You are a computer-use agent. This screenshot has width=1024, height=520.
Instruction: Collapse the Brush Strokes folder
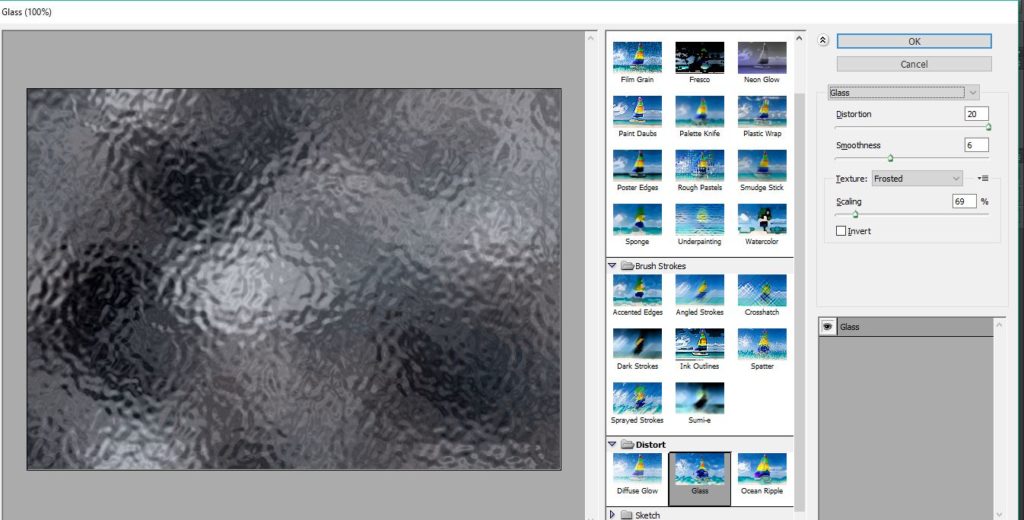point(612,266)
